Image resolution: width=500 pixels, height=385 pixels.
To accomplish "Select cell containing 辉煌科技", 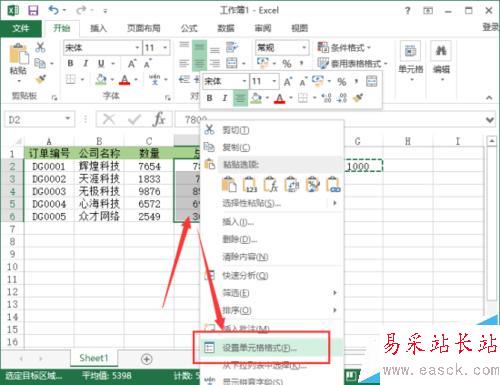I will point(99,166).
